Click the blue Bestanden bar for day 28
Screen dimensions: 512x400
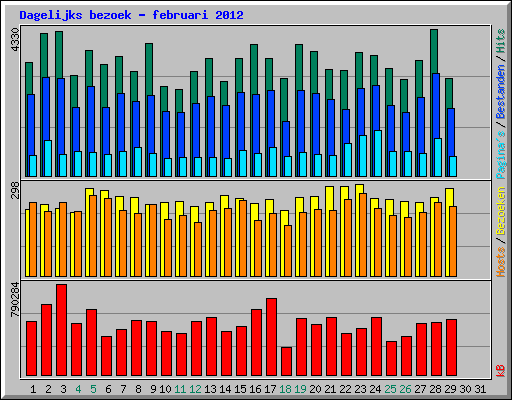(436, 106)
